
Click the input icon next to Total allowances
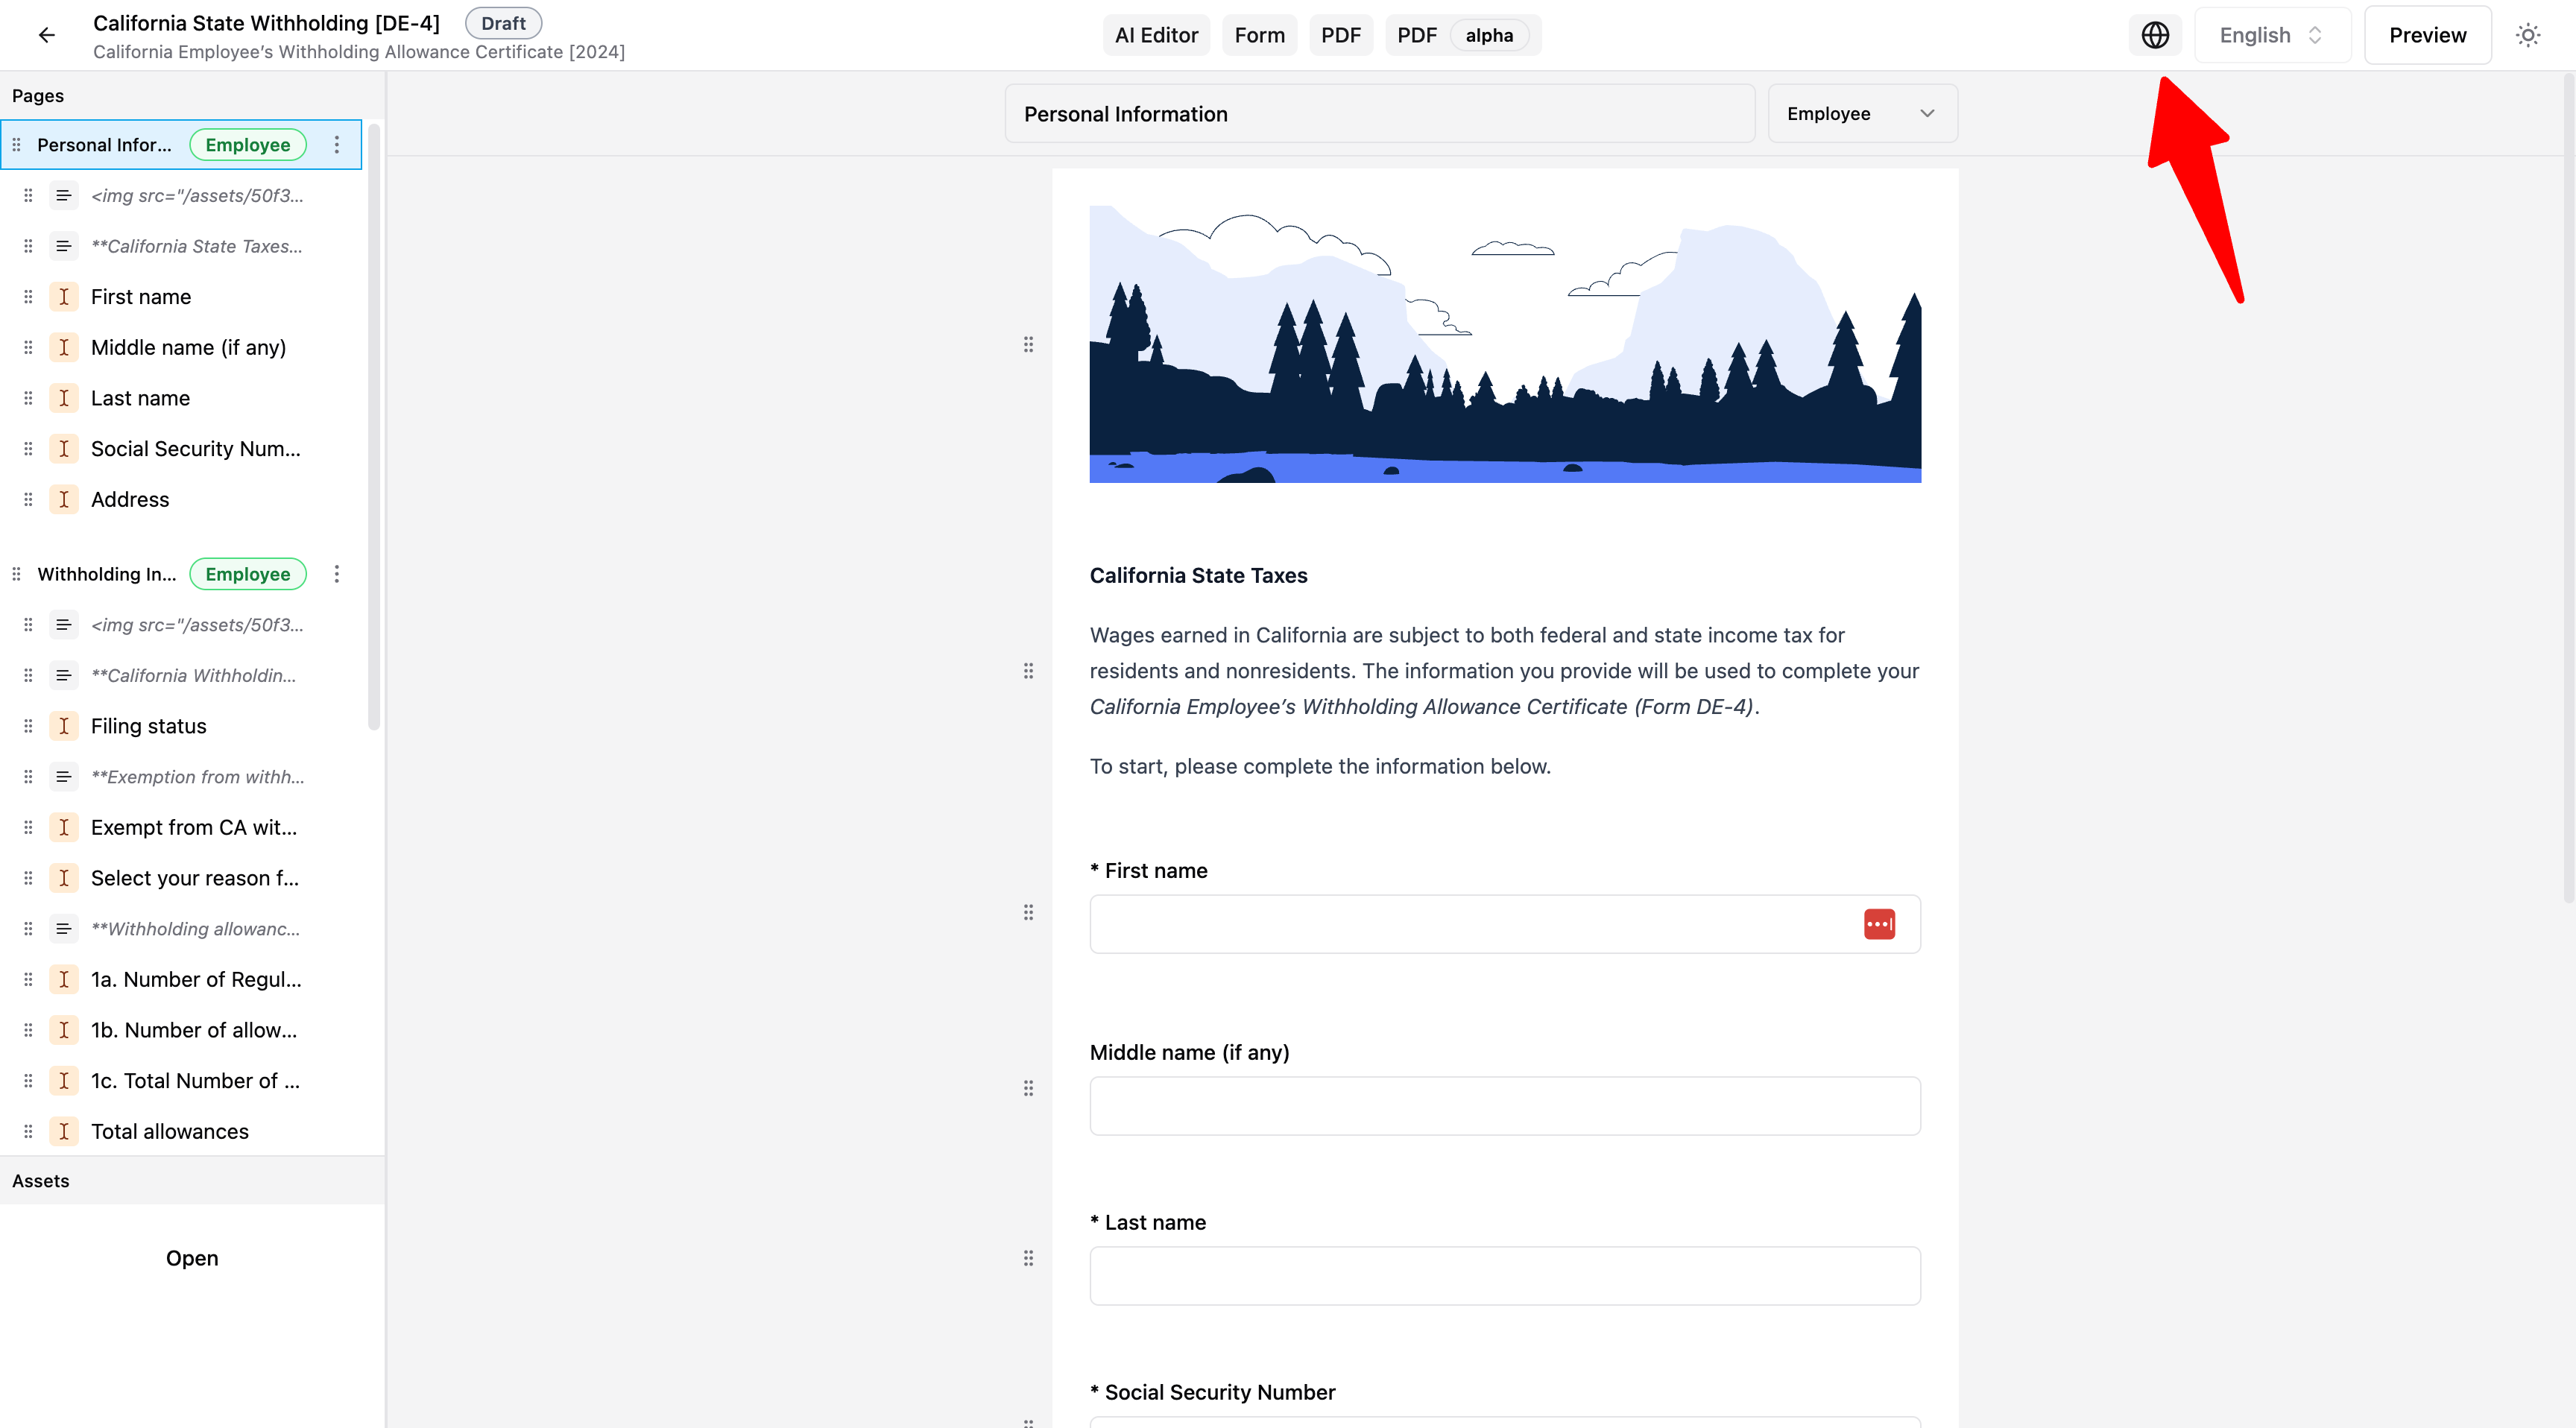coord(64,1131)
